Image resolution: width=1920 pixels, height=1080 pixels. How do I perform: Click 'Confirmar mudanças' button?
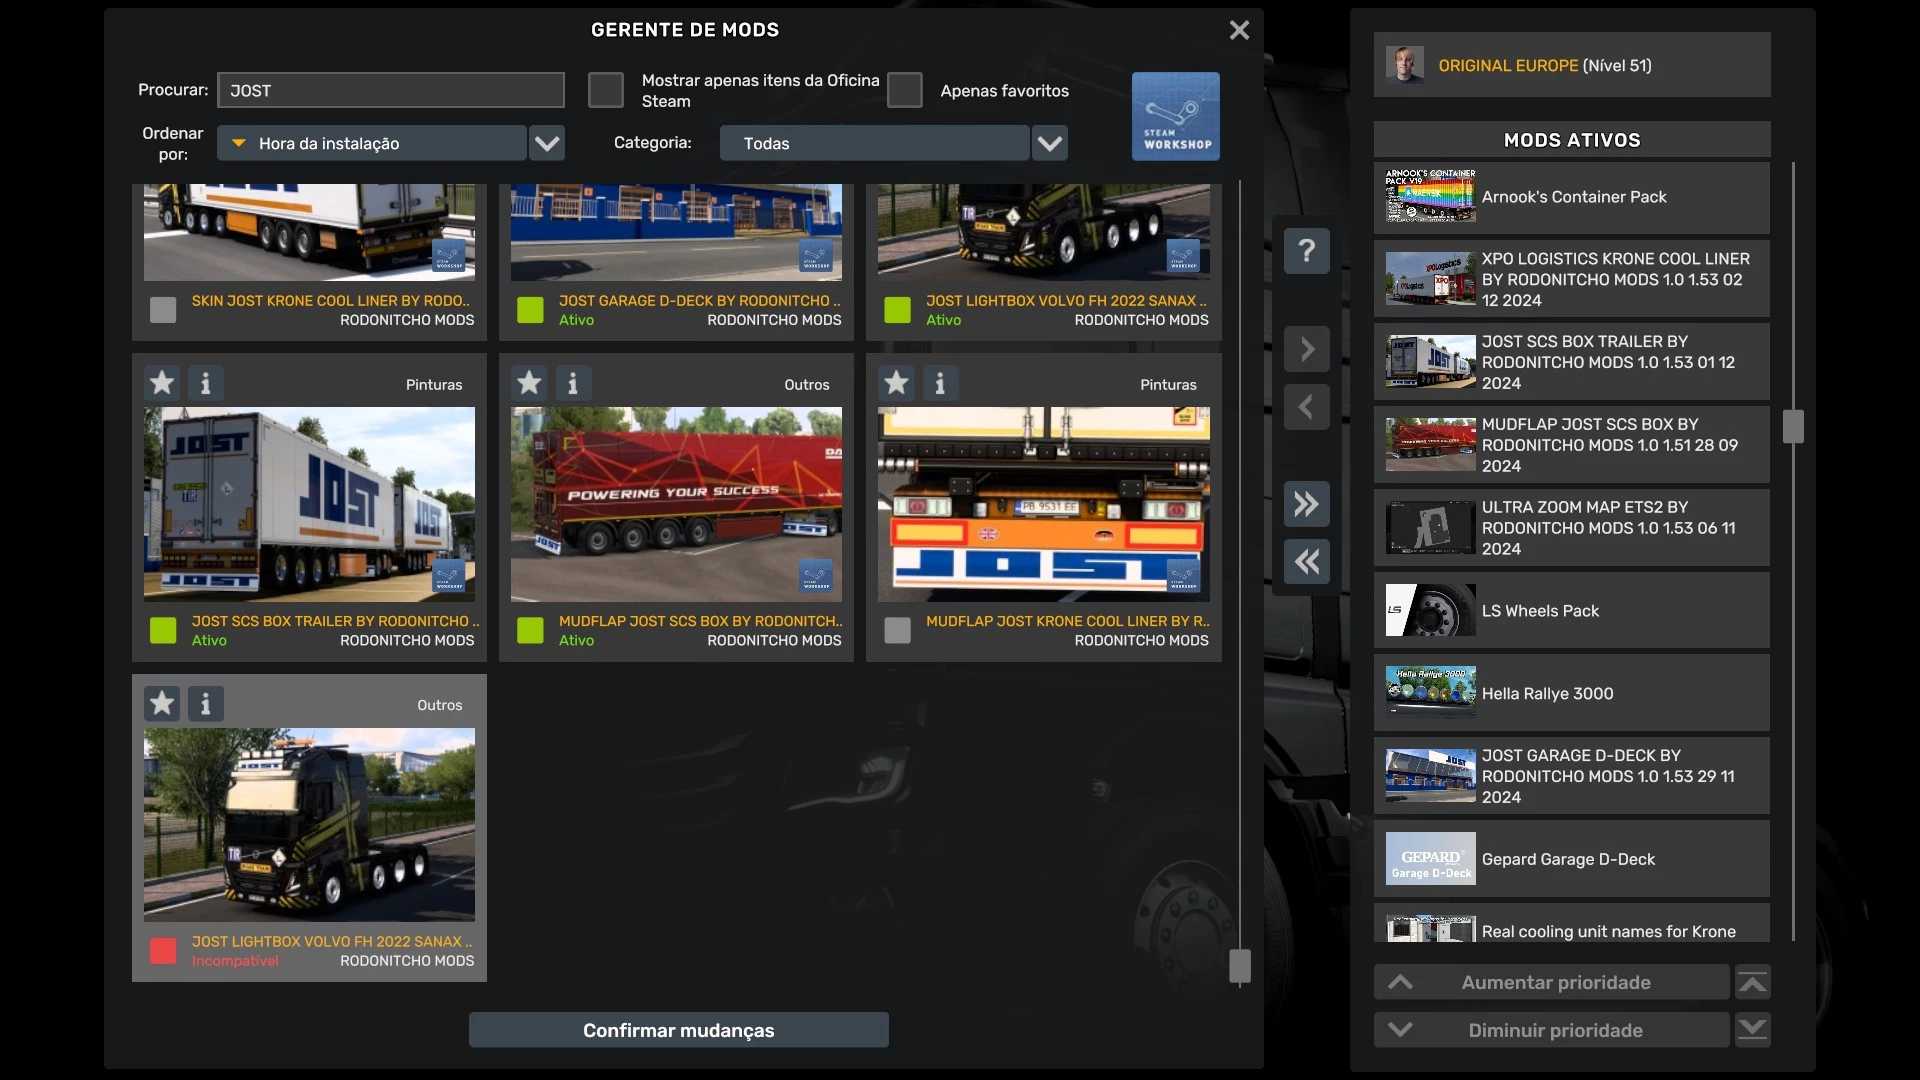(678, 1030)
